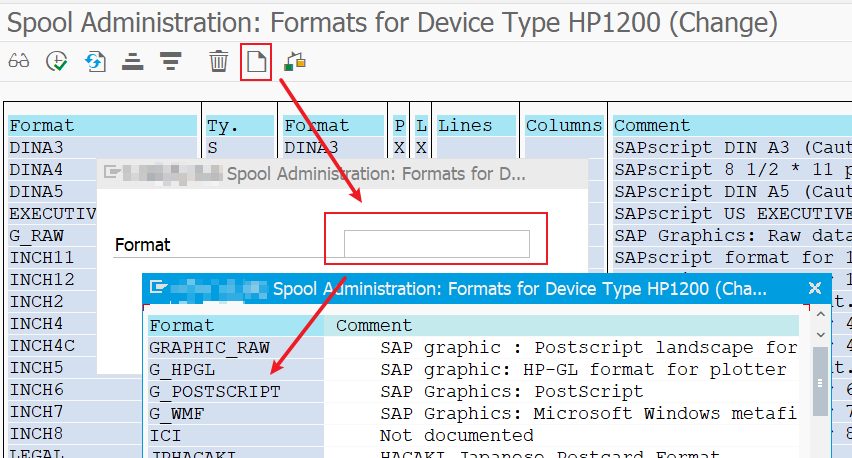This screenshot has height=458, width=852.
Task: Click the P column header
Action: (399, 126)
